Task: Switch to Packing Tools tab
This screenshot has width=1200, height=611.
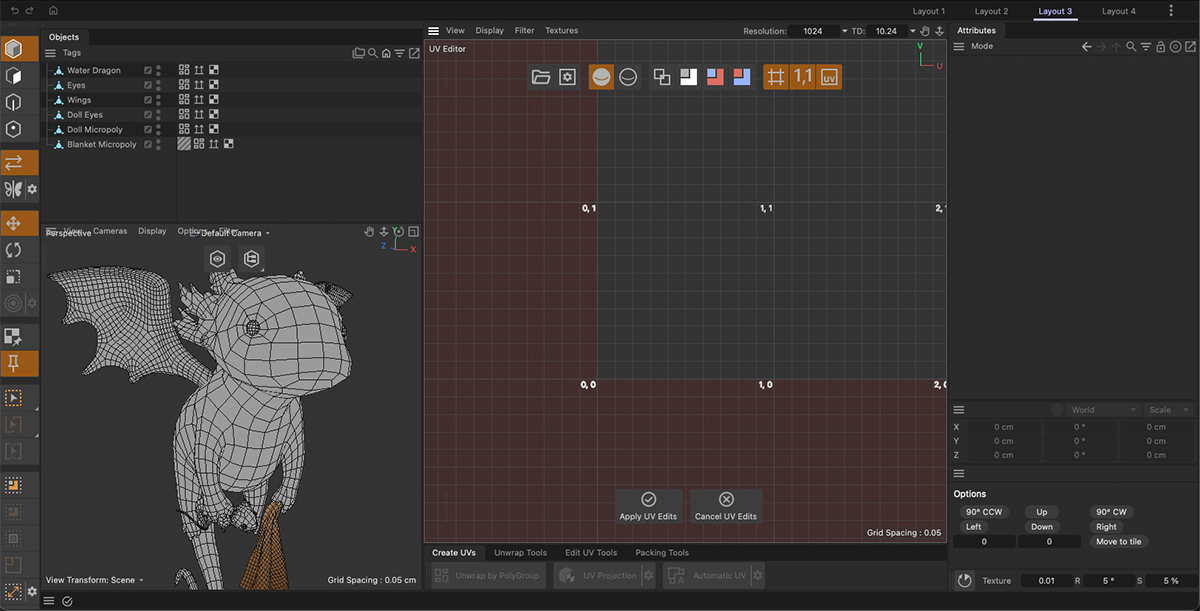Action: point(662,552)
